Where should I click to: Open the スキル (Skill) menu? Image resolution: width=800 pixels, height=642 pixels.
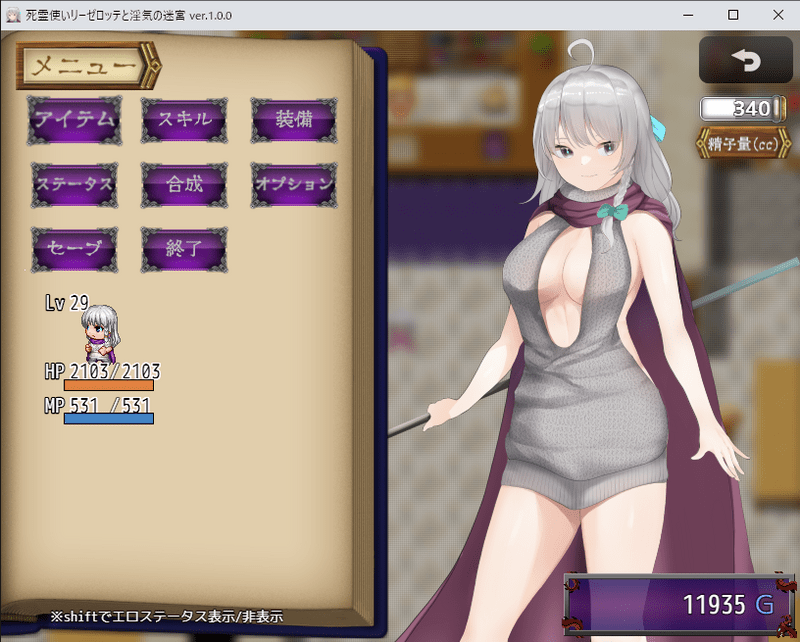pyautogui.click(x=184, y=120)
